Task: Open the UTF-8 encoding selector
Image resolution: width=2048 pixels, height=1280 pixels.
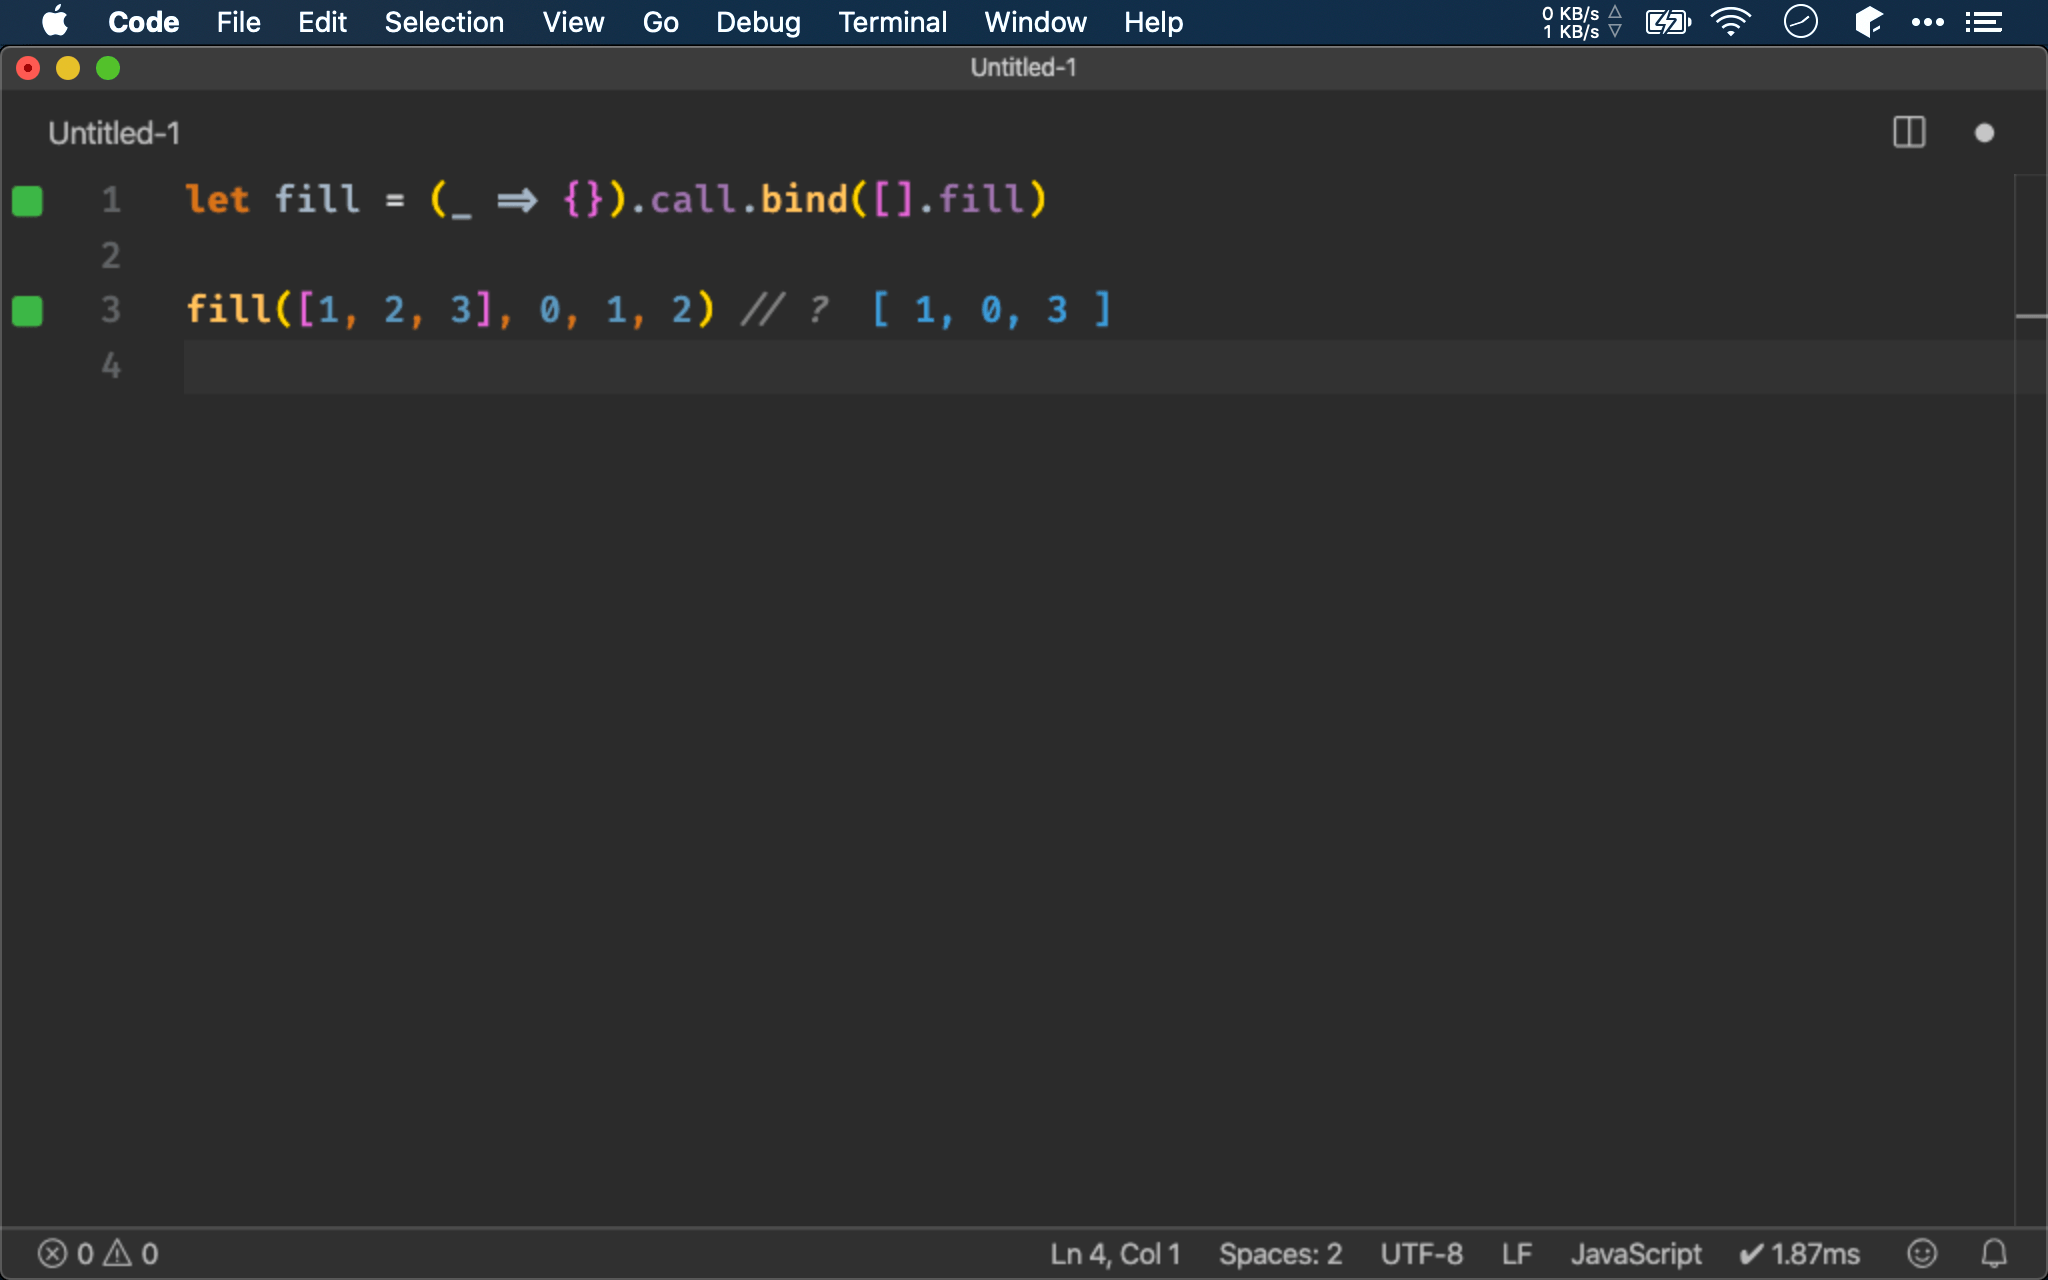Action: coord(1421,1253)
